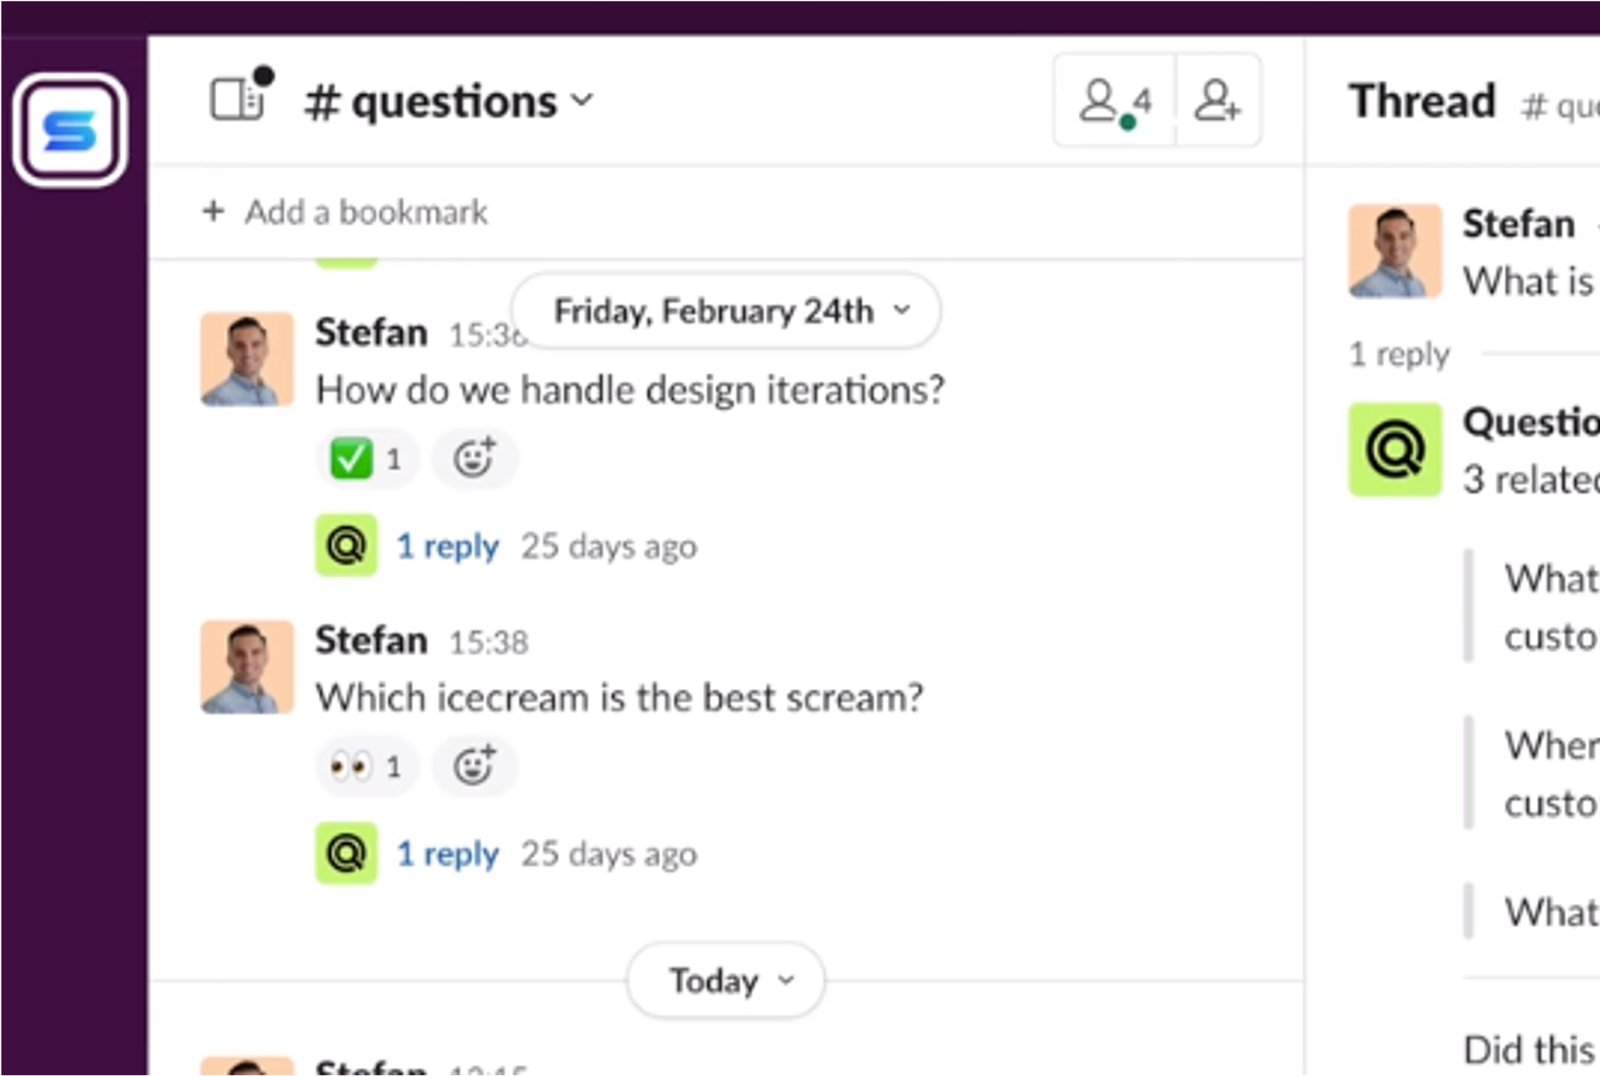Click Stefan's name on design iterations message

click(371, 332)
